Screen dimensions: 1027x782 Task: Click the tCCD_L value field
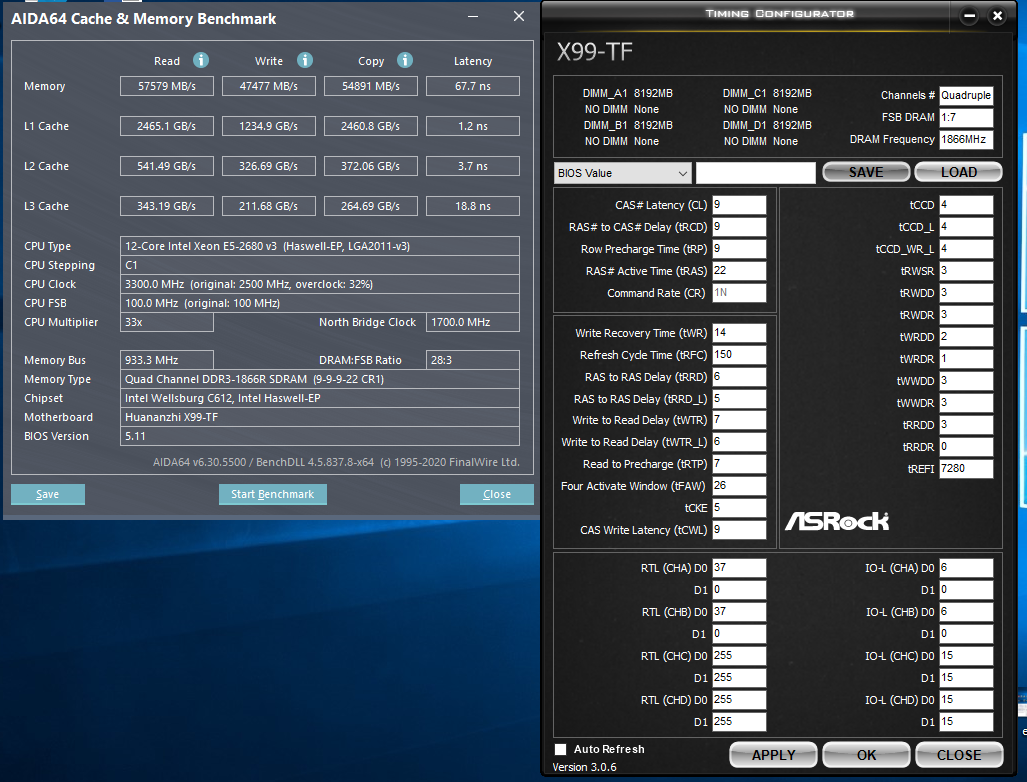point(966,227)
